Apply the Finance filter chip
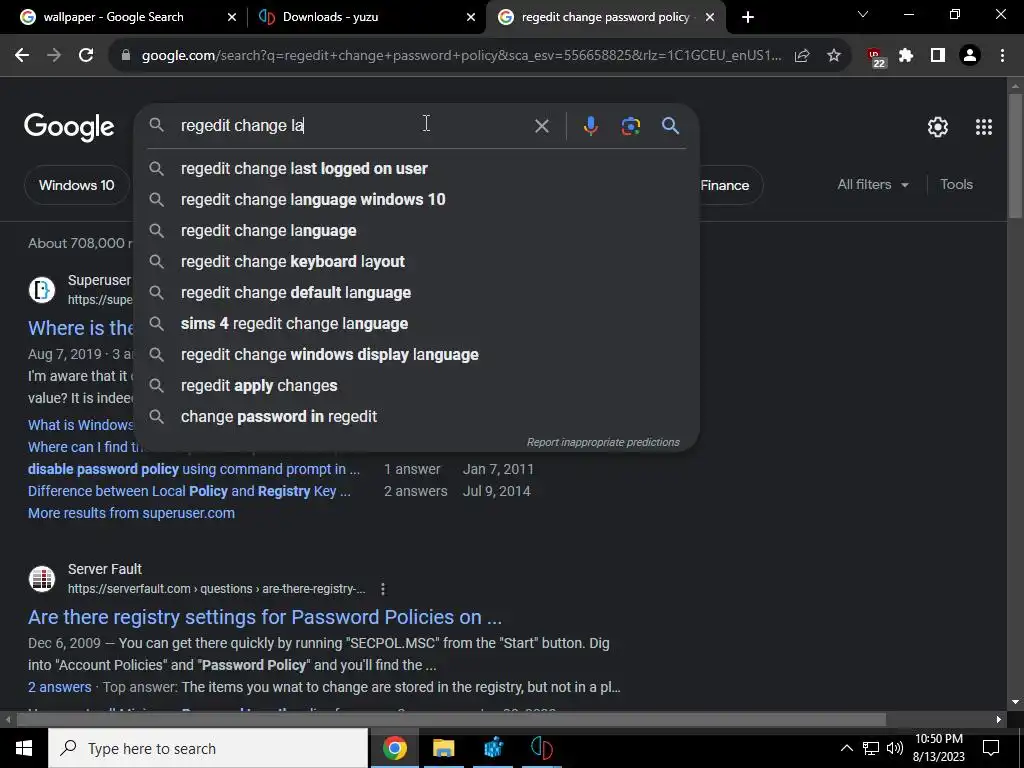 (x=724, y=185)
